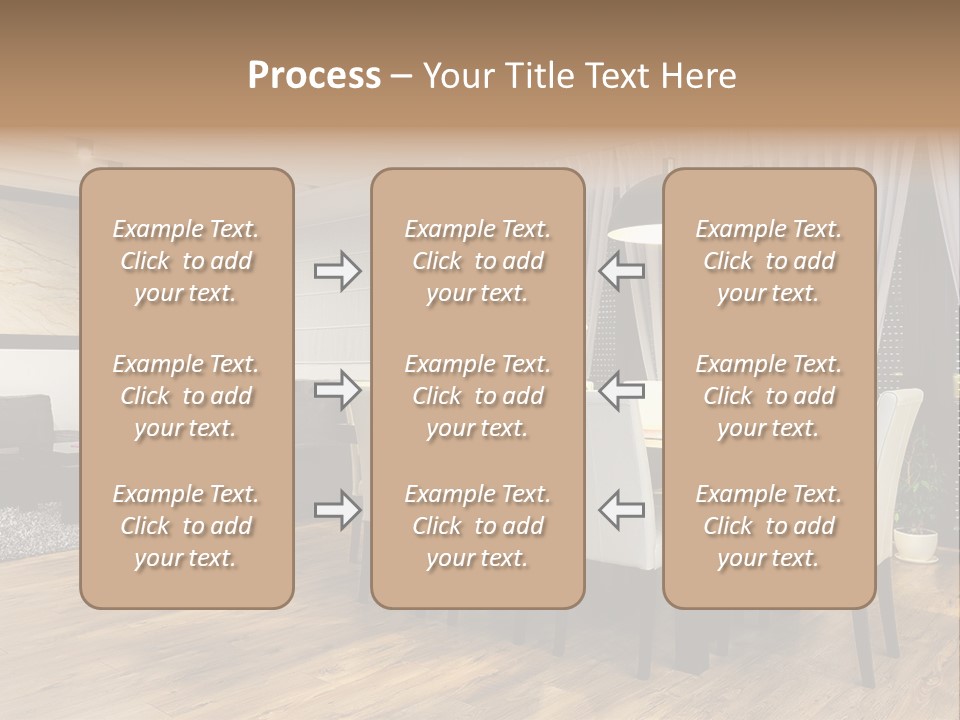This screenshot has height=720, width=960.
Task: Click bottom Example Text in left box
Action: point(186,526)
